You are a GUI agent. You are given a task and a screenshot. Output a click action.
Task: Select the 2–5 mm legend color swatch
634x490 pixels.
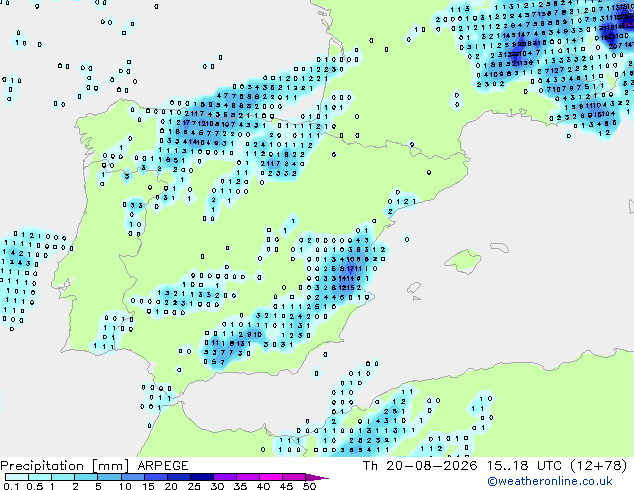[86, 477]
